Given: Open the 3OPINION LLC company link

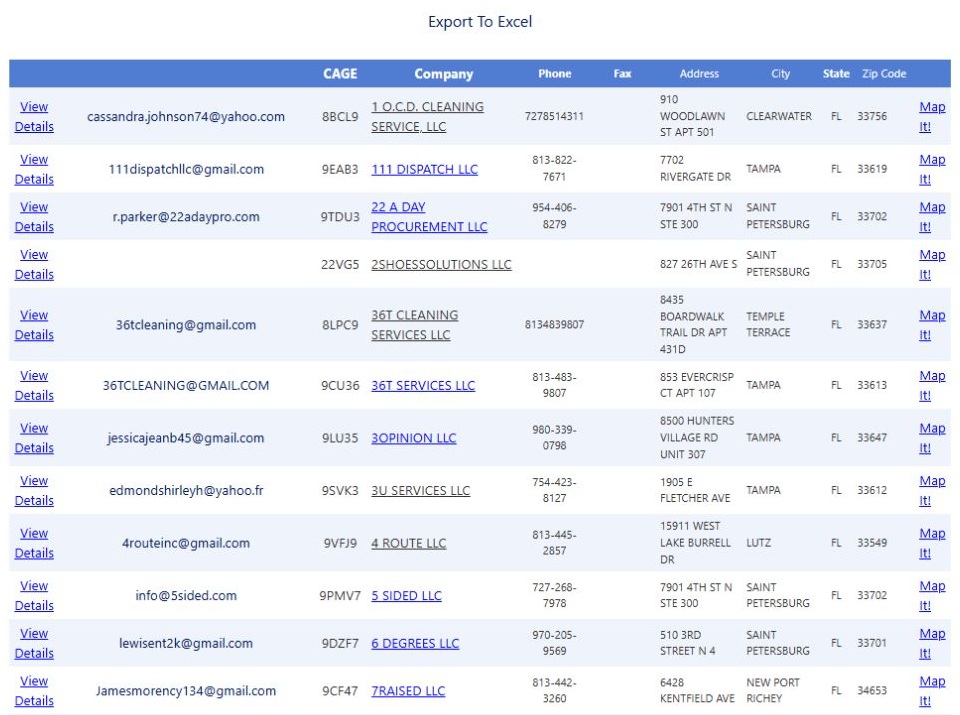Looking at the screenshot, I should coord(413,438).
